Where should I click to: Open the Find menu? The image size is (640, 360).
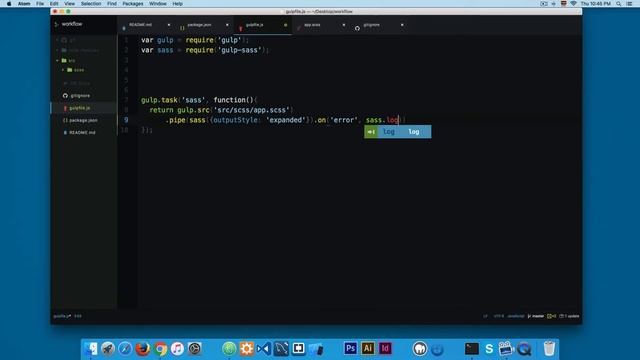coord(112,4)
